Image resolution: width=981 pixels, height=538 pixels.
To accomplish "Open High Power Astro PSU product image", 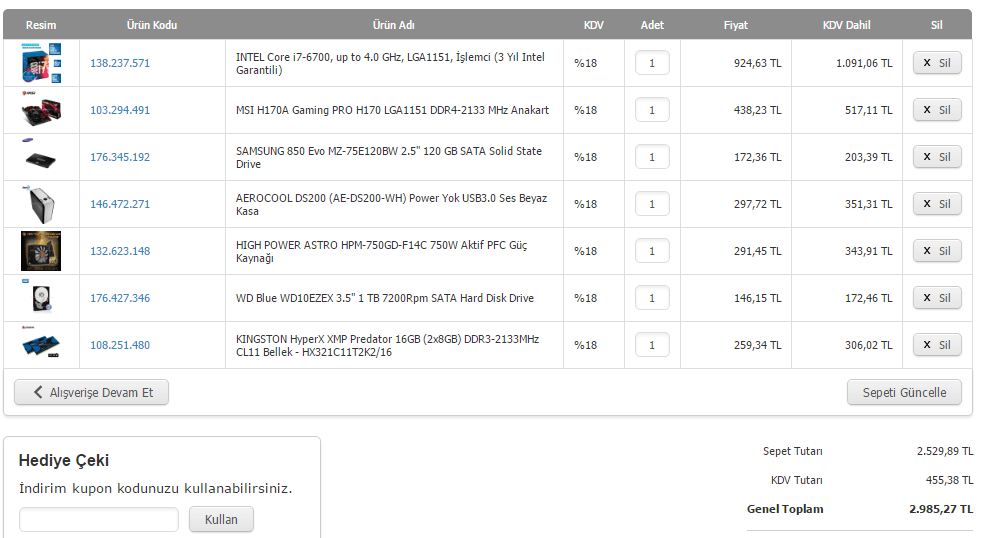I will [x=41, y=251].
